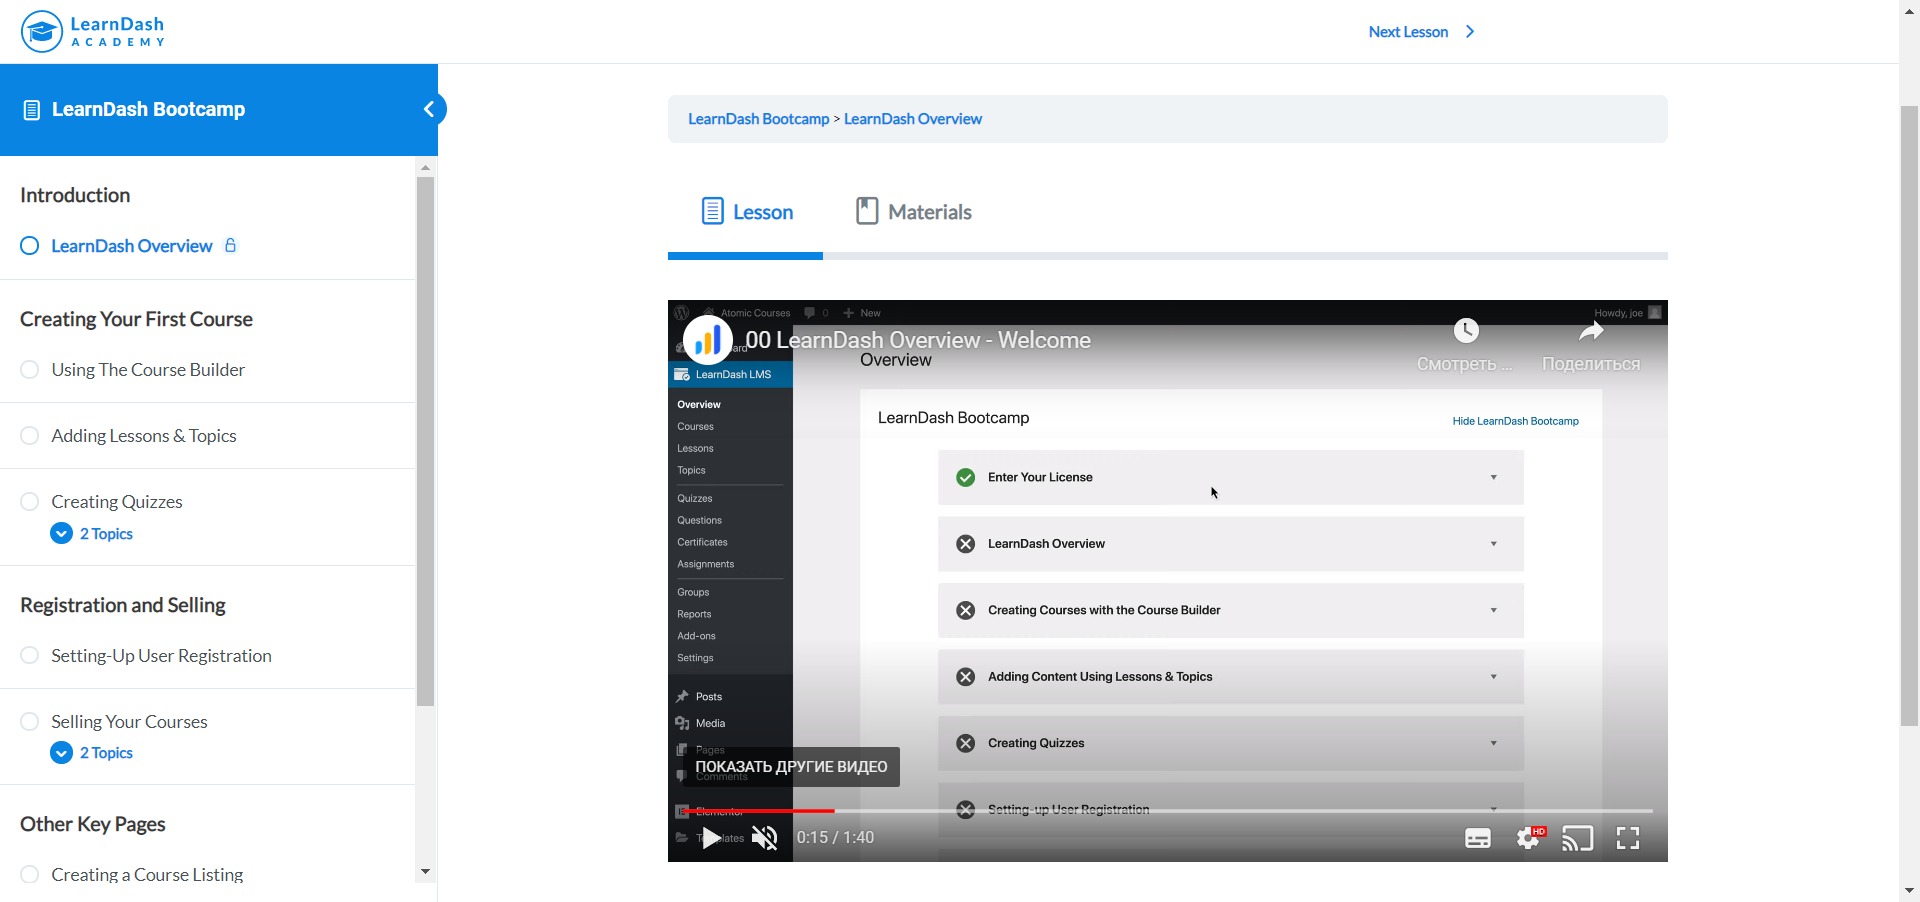Click the Share arrow icon in the video

pos(1591,331)
